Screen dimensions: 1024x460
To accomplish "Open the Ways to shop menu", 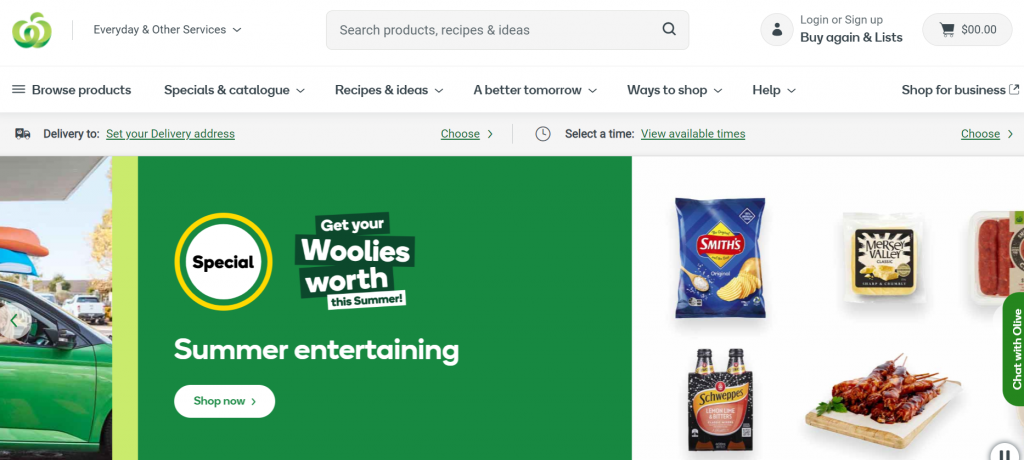I will point(675,90).
